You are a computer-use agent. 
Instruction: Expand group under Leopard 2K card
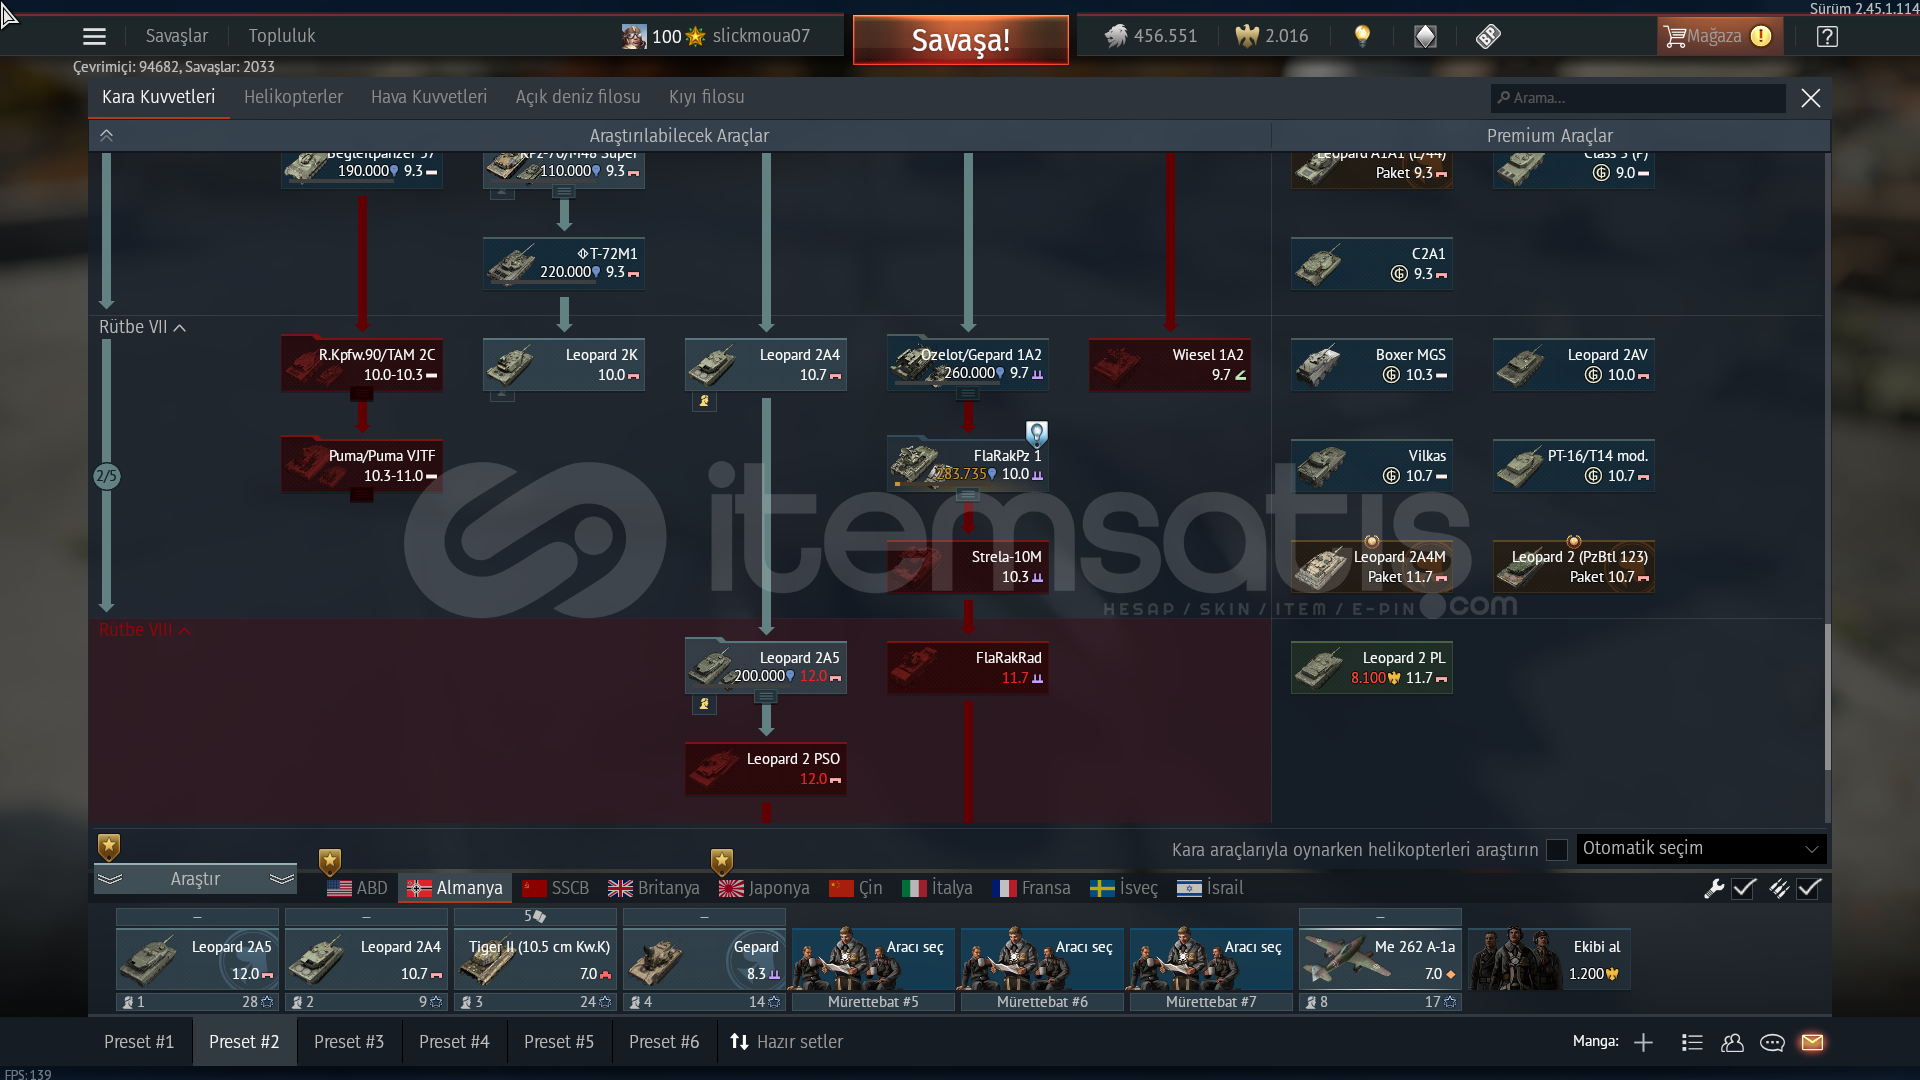502,396
